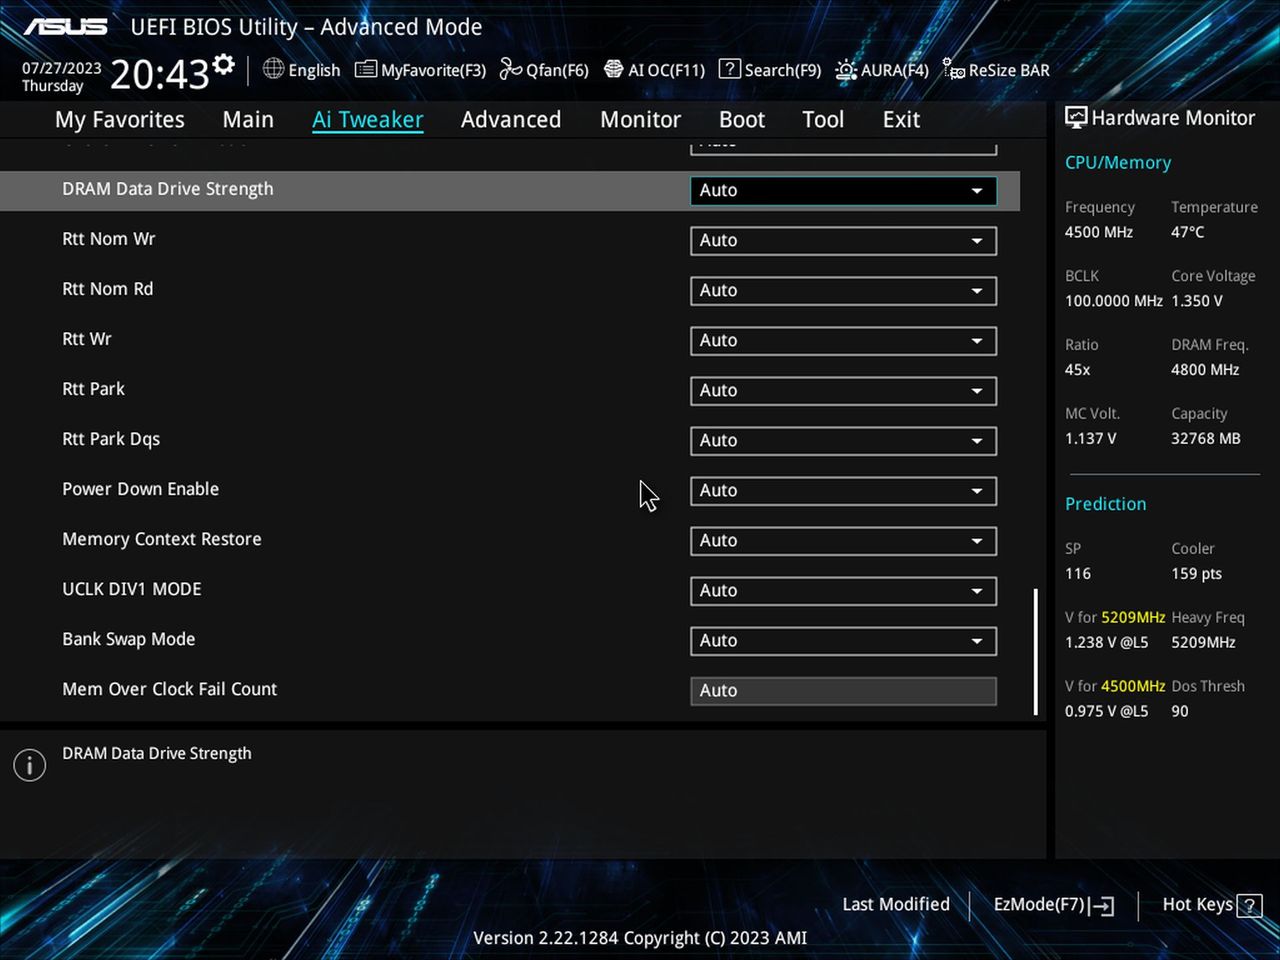Open the Tool tab
Image resolution: width=1280 pixels, height=960 pixels.
click(823, 120)
